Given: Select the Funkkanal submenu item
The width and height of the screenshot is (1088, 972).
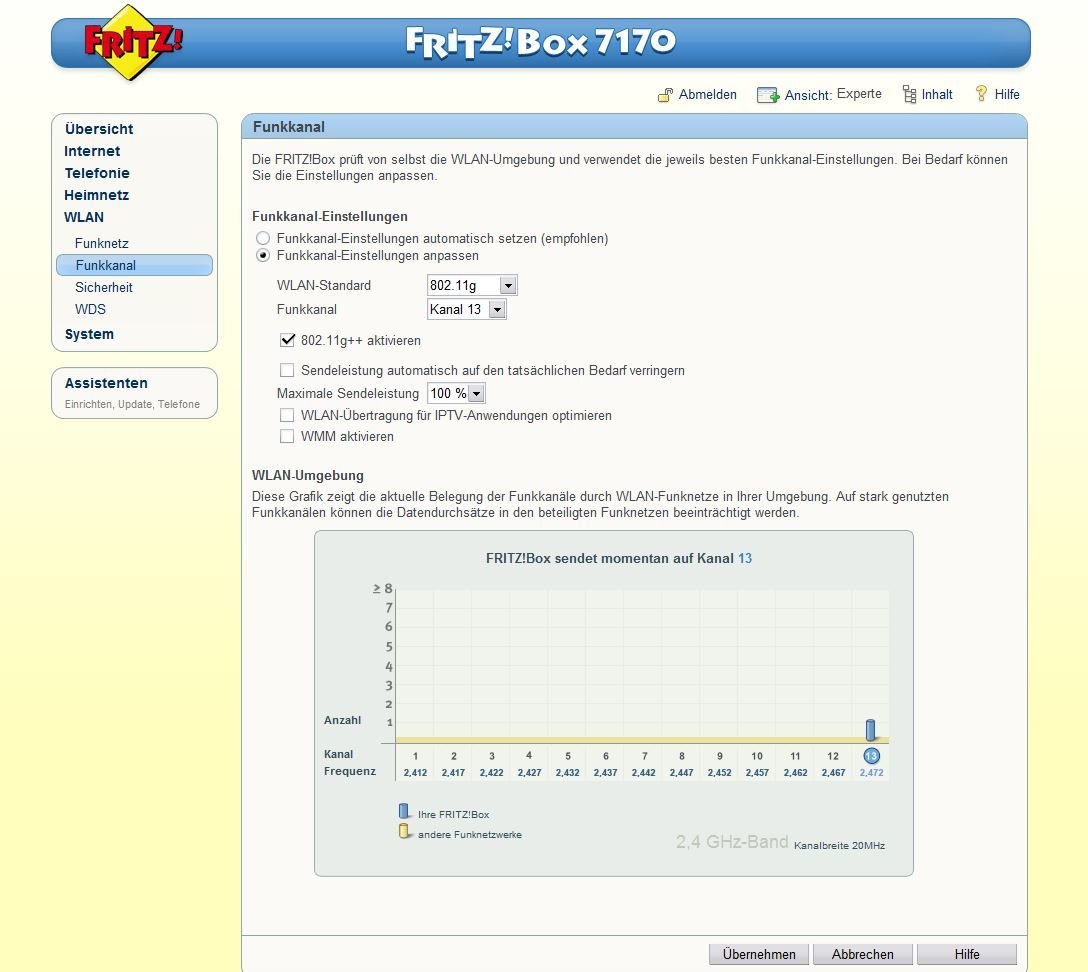Looking at the screenshot, I should click(135, 265).
